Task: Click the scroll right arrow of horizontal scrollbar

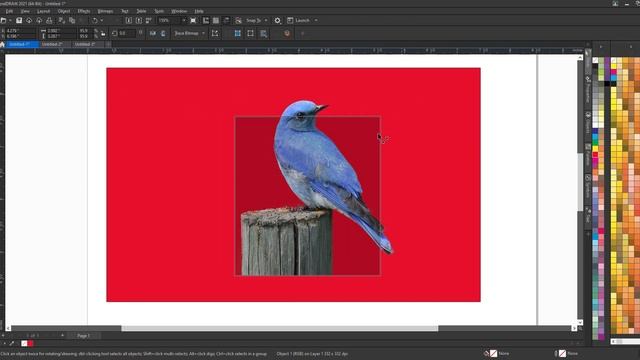Action: coord(574,328)
